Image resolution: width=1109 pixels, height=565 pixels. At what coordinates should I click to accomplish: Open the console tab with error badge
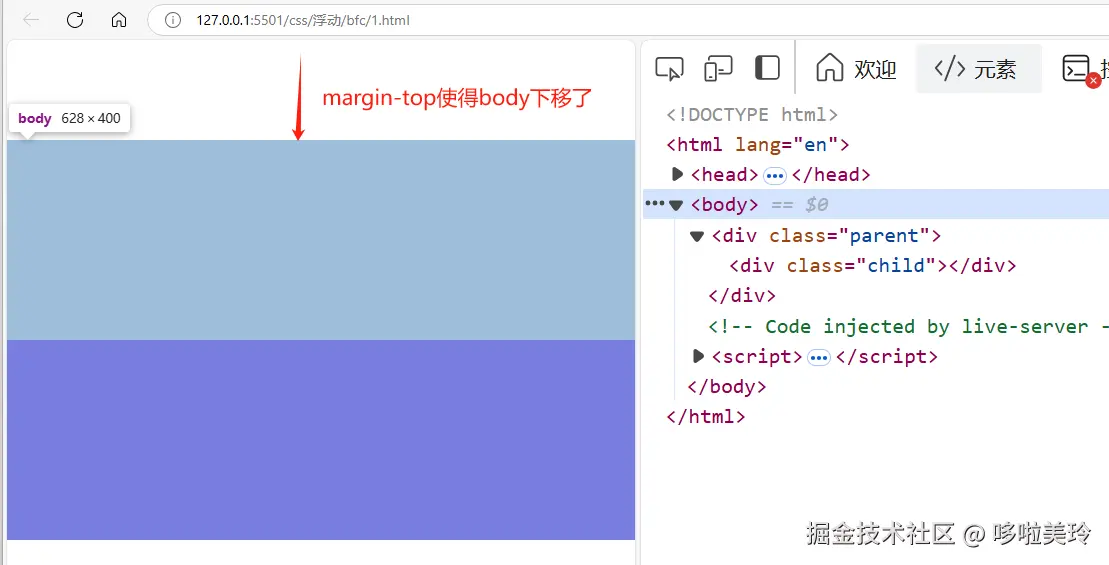(1081, 69)
